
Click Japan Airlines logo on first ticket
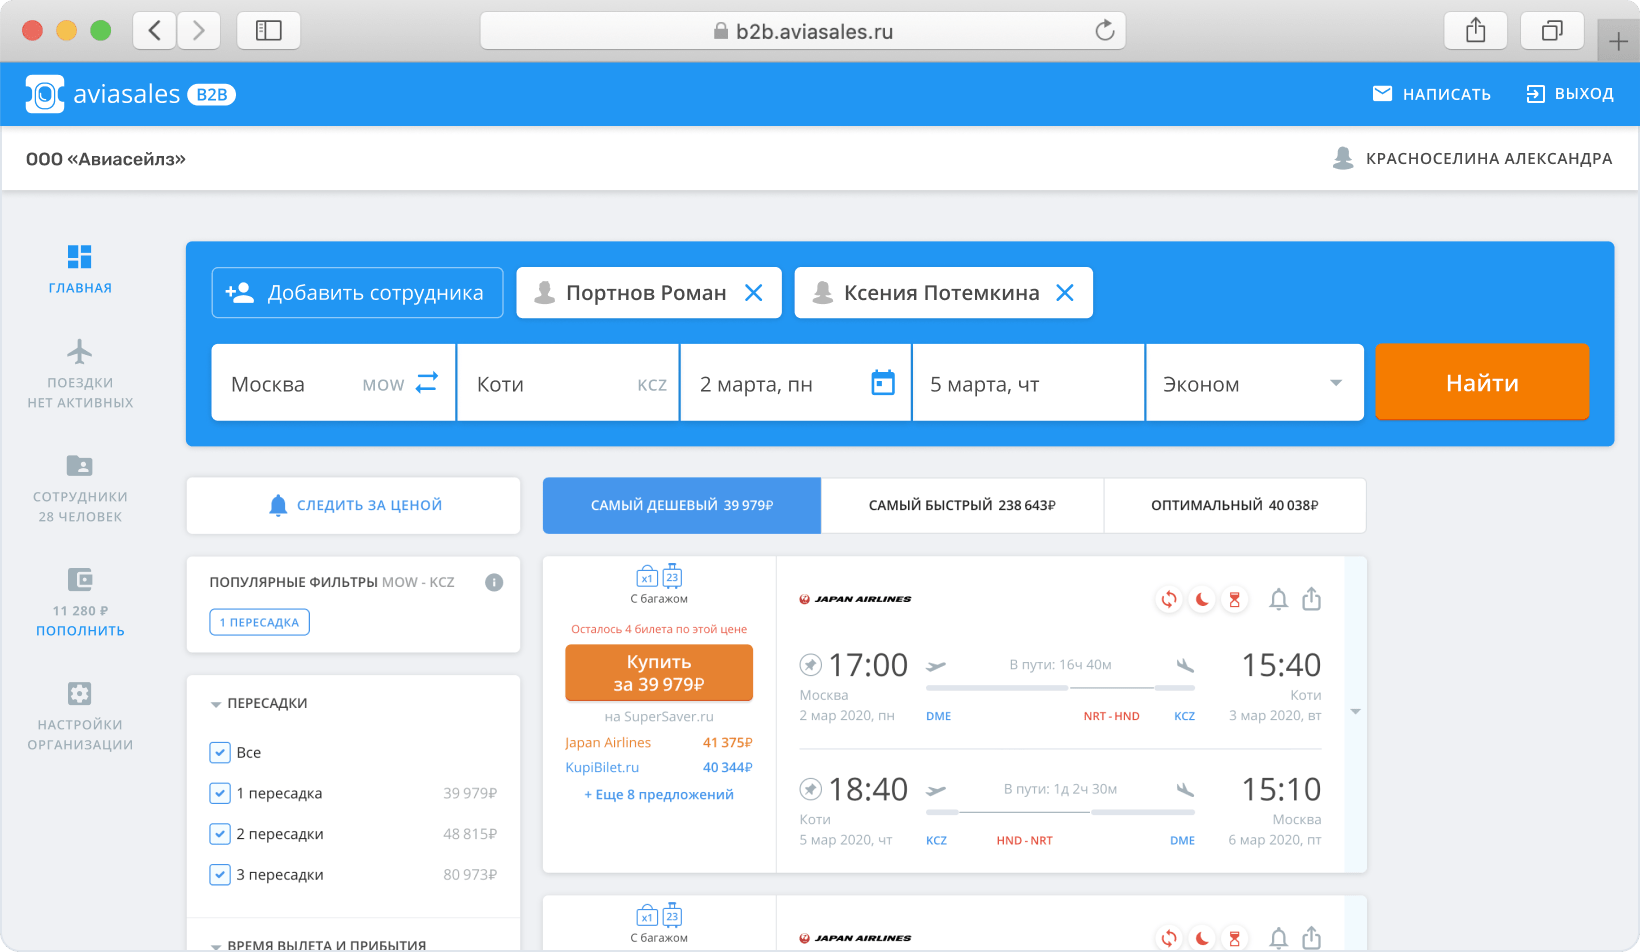[855, 599]
